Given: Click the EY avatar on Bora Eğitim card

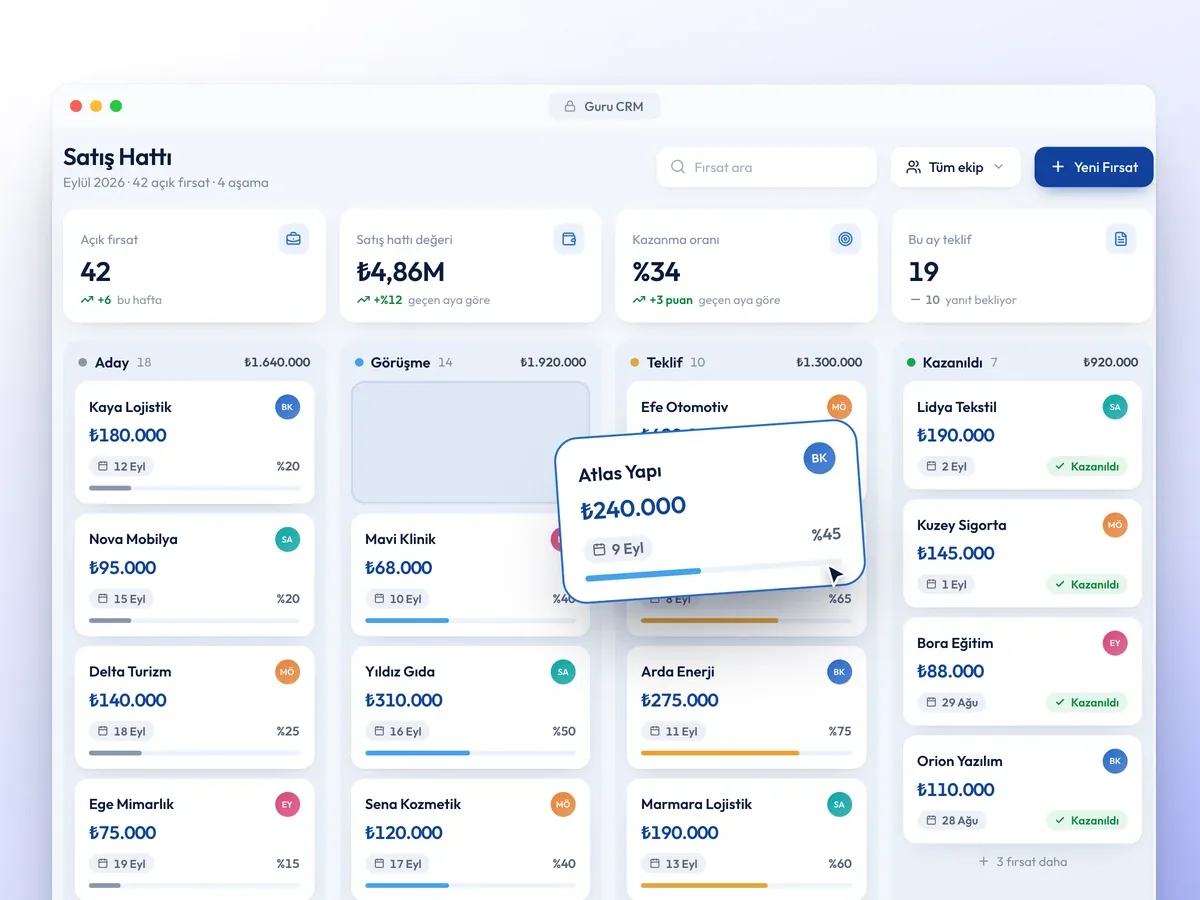Looking at the screenshot, I should tap(1115, 643).
